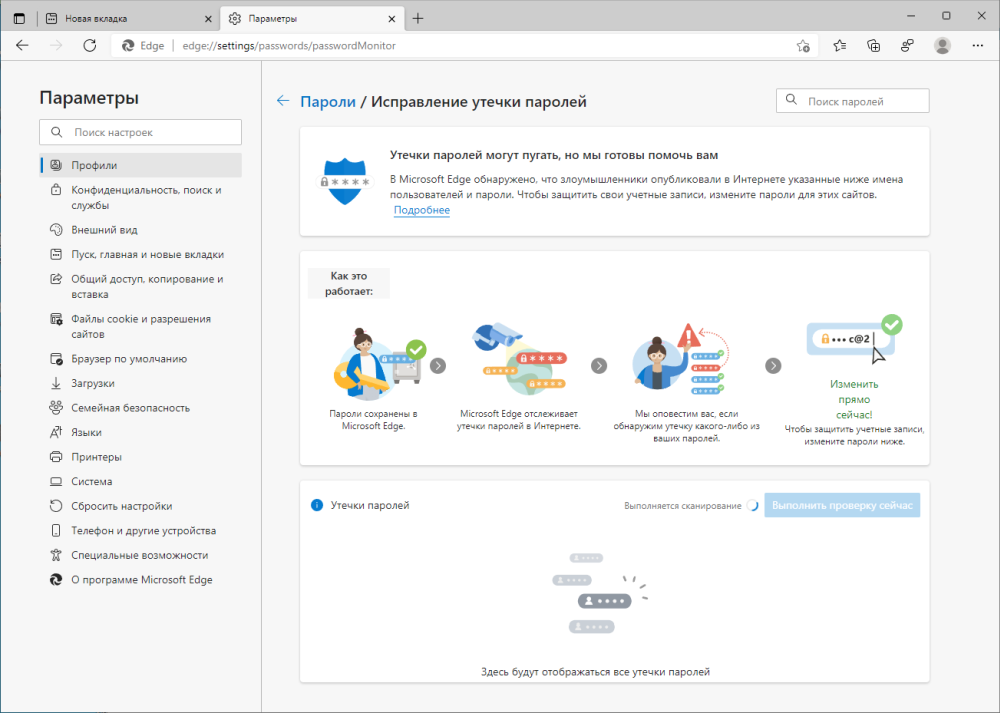The width and height of the screenshot is (1000, 713).
Task: Open Конфиденциальность, поиск и службы section
Action: 140,198
